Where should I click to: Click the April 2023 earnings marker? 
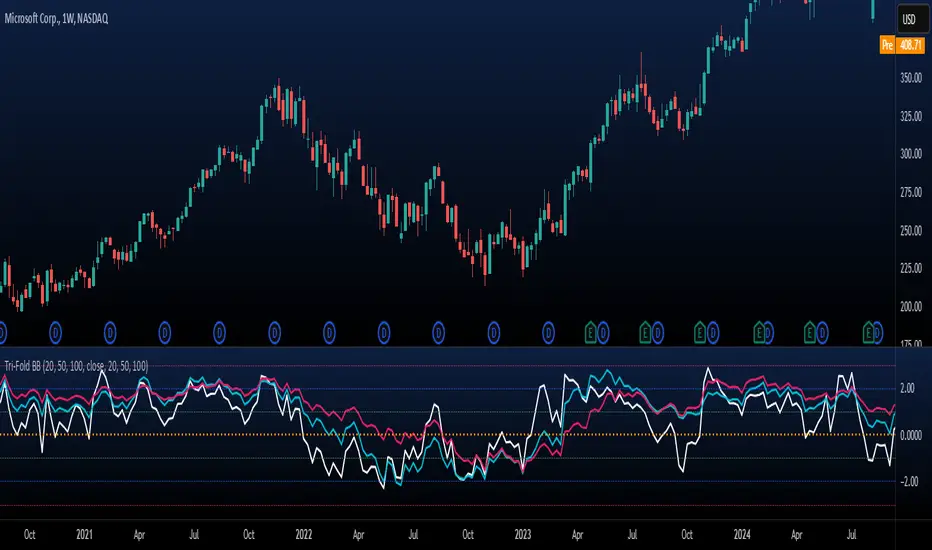click(590, 333)
